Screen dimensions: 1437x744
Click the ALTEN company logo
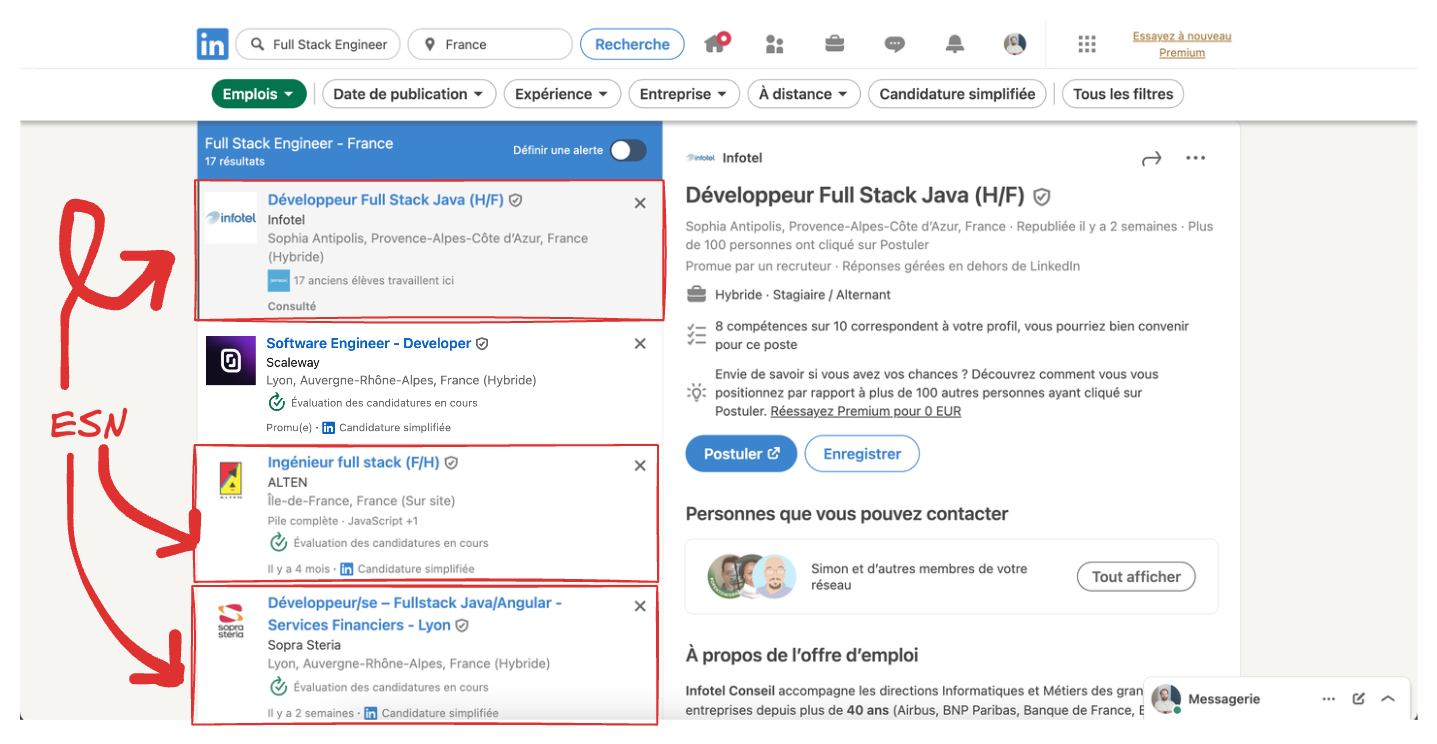231,481
